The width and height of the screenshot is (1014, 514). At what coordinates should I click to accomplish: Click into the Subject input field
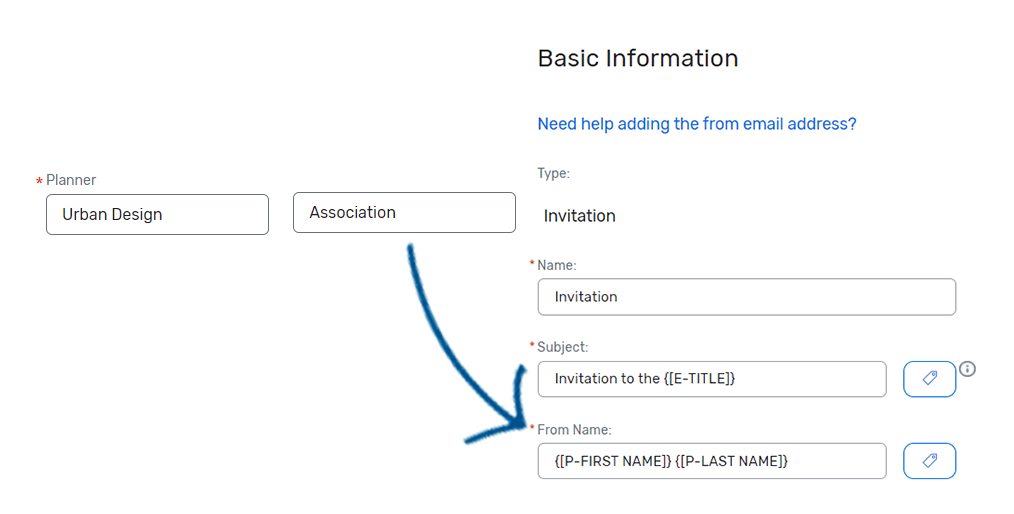coord(711,379)
